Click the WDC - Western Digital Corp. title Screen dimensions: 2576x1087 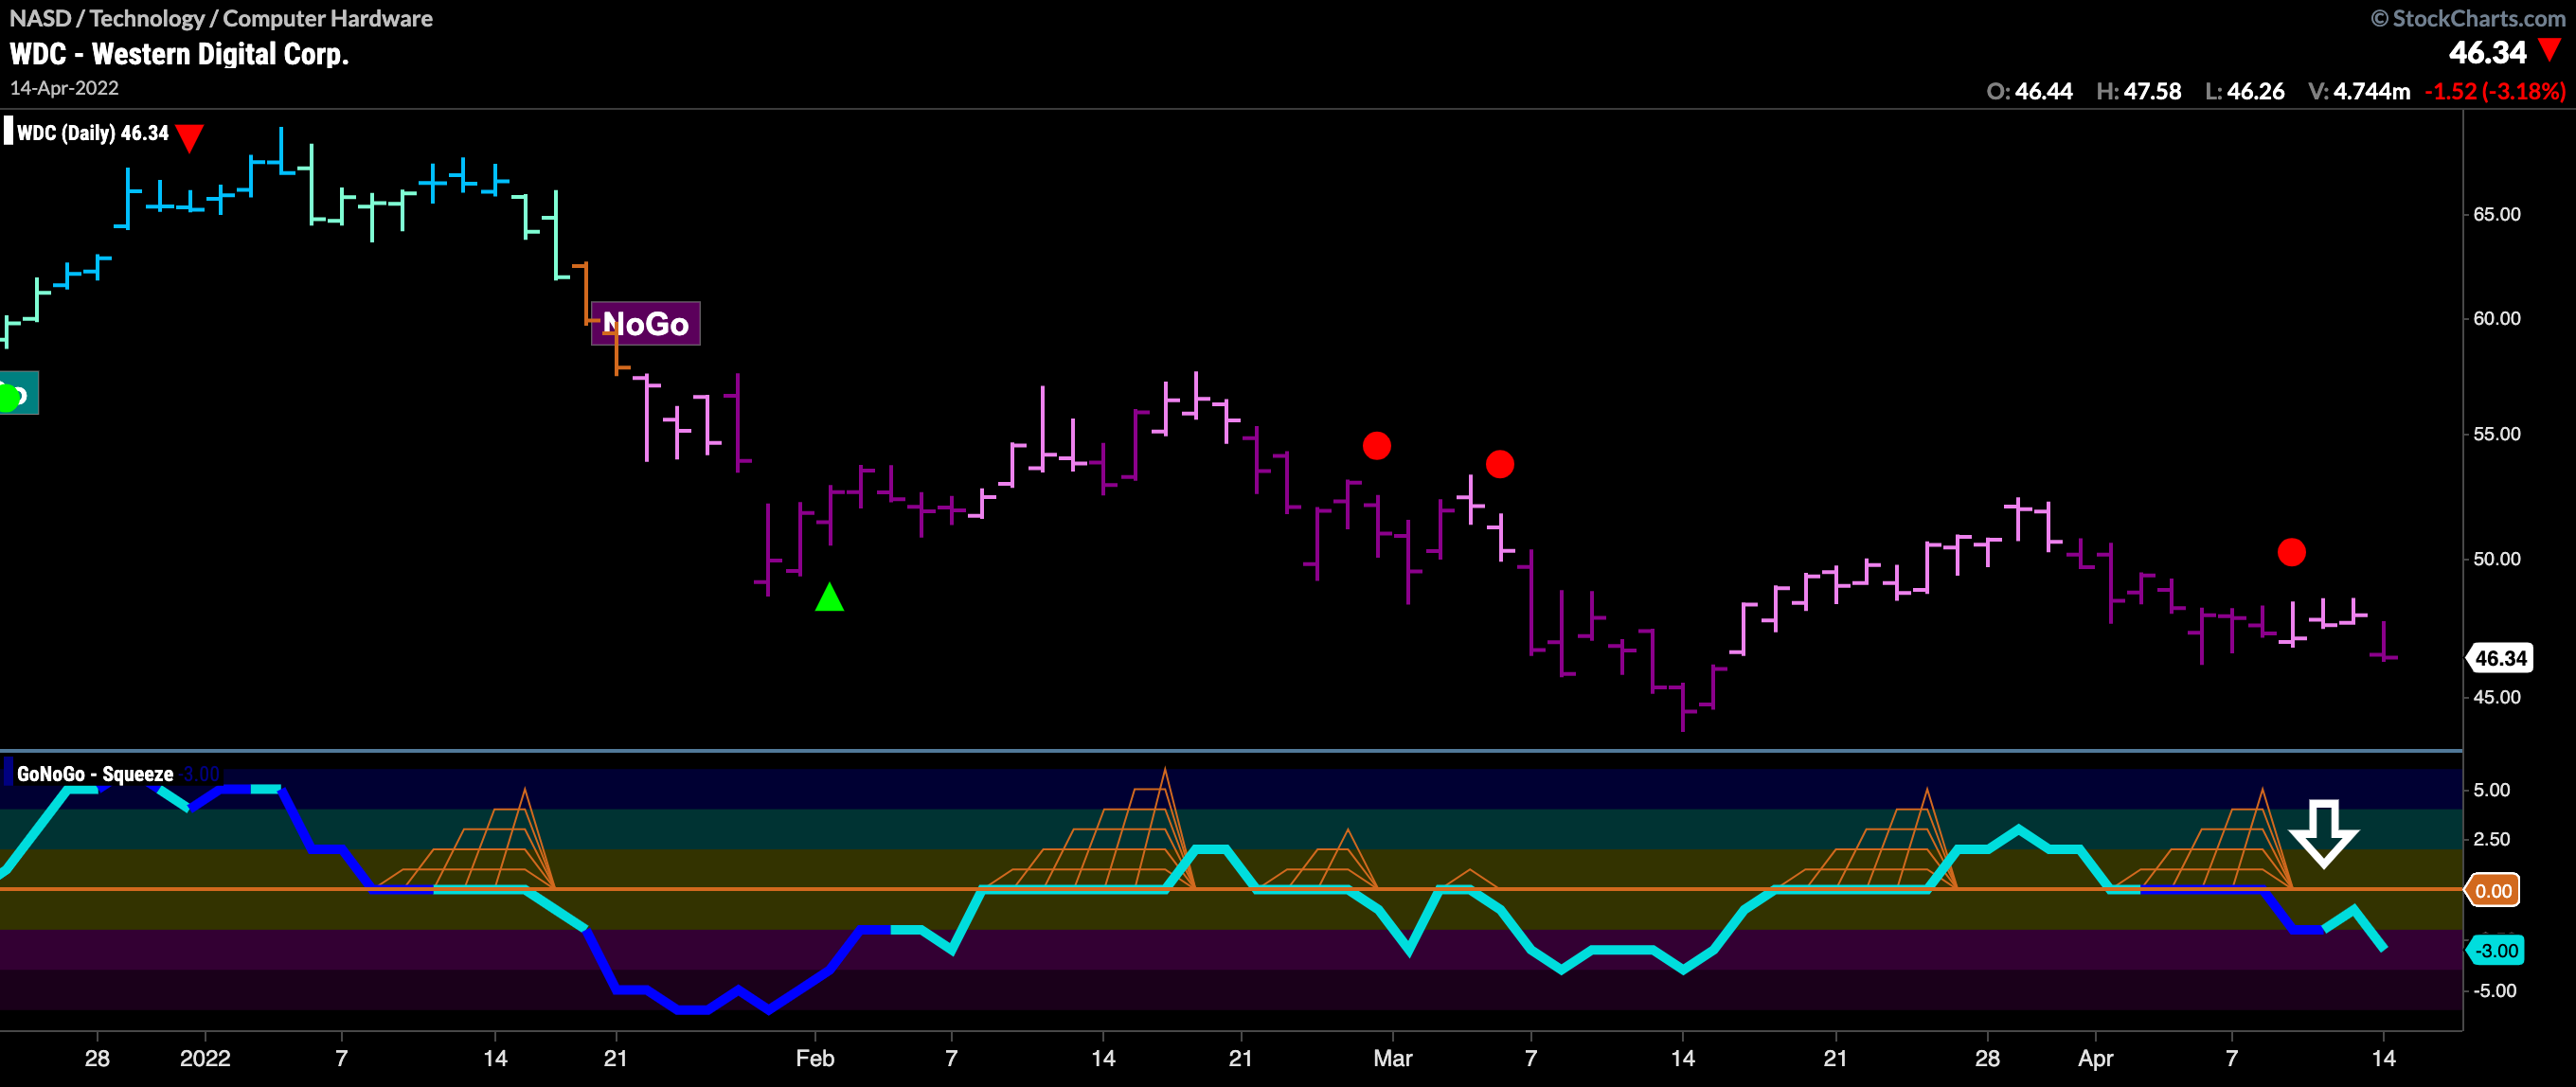(179, 54)
